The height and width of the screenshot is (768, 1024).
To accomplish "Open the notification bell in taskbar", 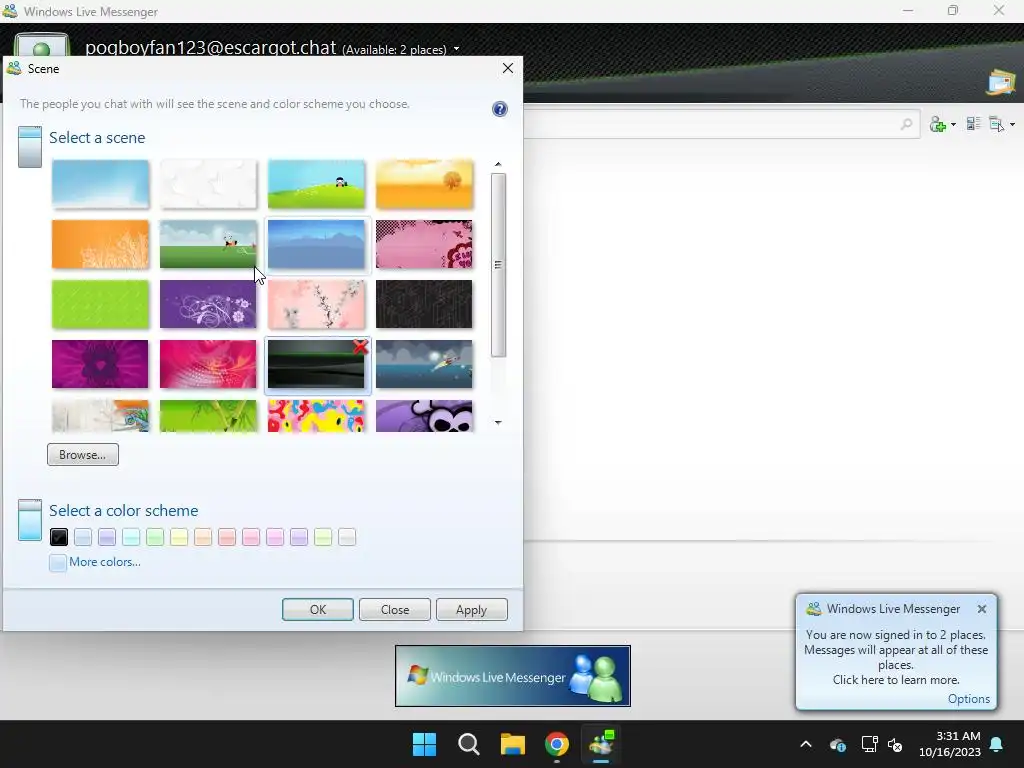I will [x=997, y=744].
